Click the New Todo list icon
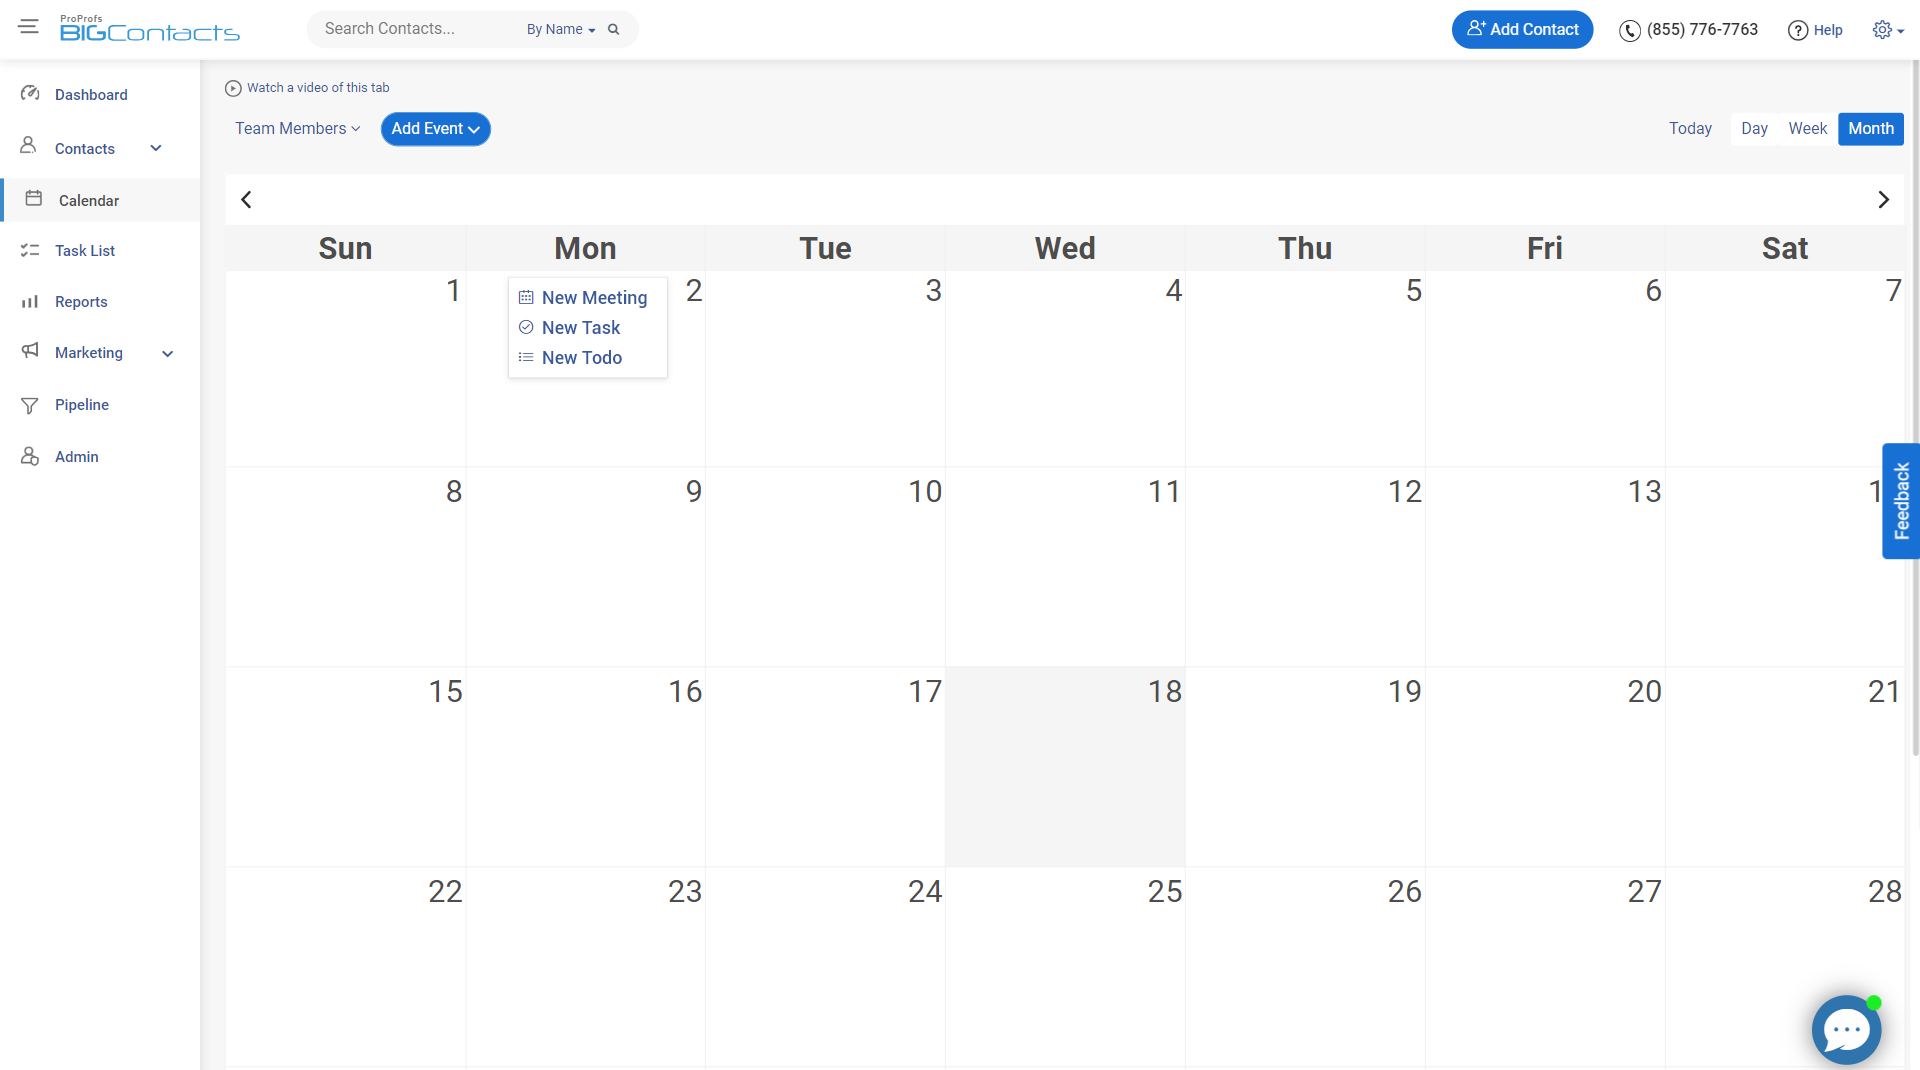The width and height of the screenshot is (1920, 1070). (526, 357)
